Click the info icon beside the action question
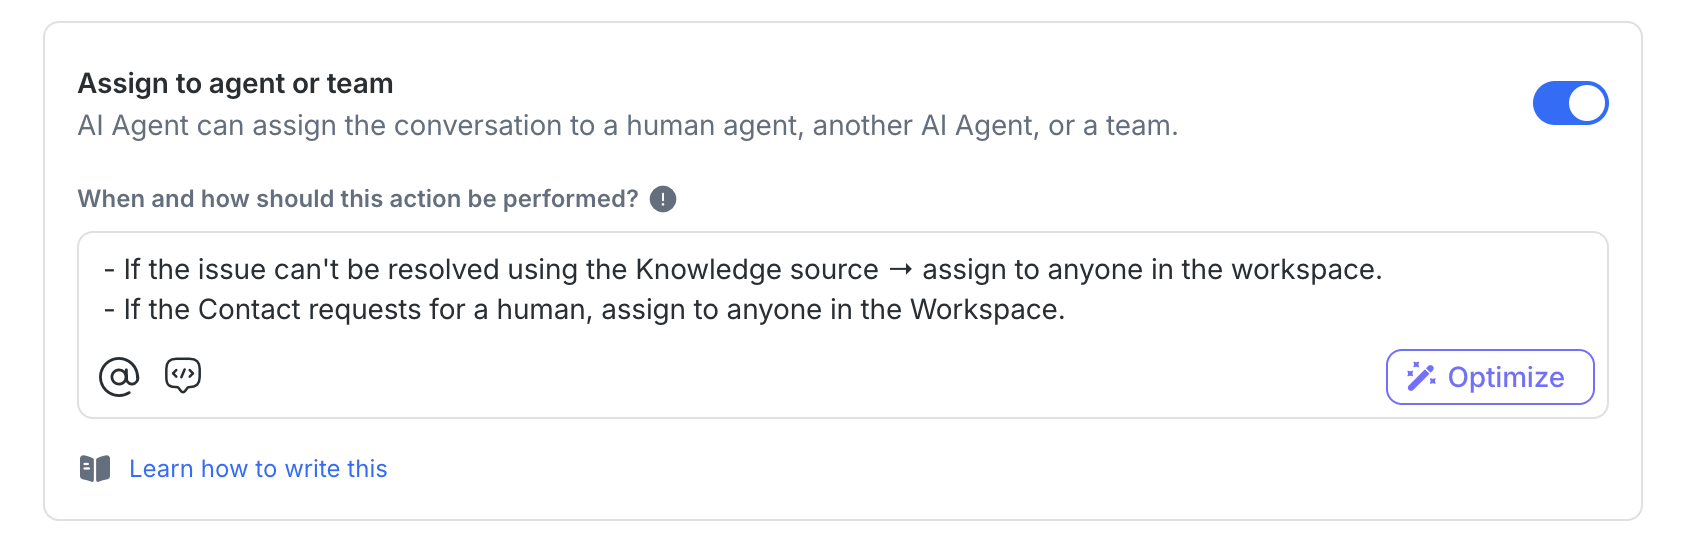The image size is (1682, 544). click(663, 199)
